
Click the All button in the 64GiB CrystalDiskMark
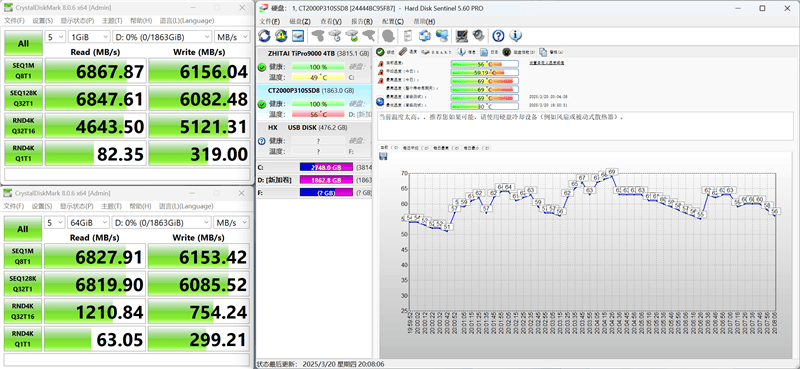pyautogui.click(x=23, y=229)
